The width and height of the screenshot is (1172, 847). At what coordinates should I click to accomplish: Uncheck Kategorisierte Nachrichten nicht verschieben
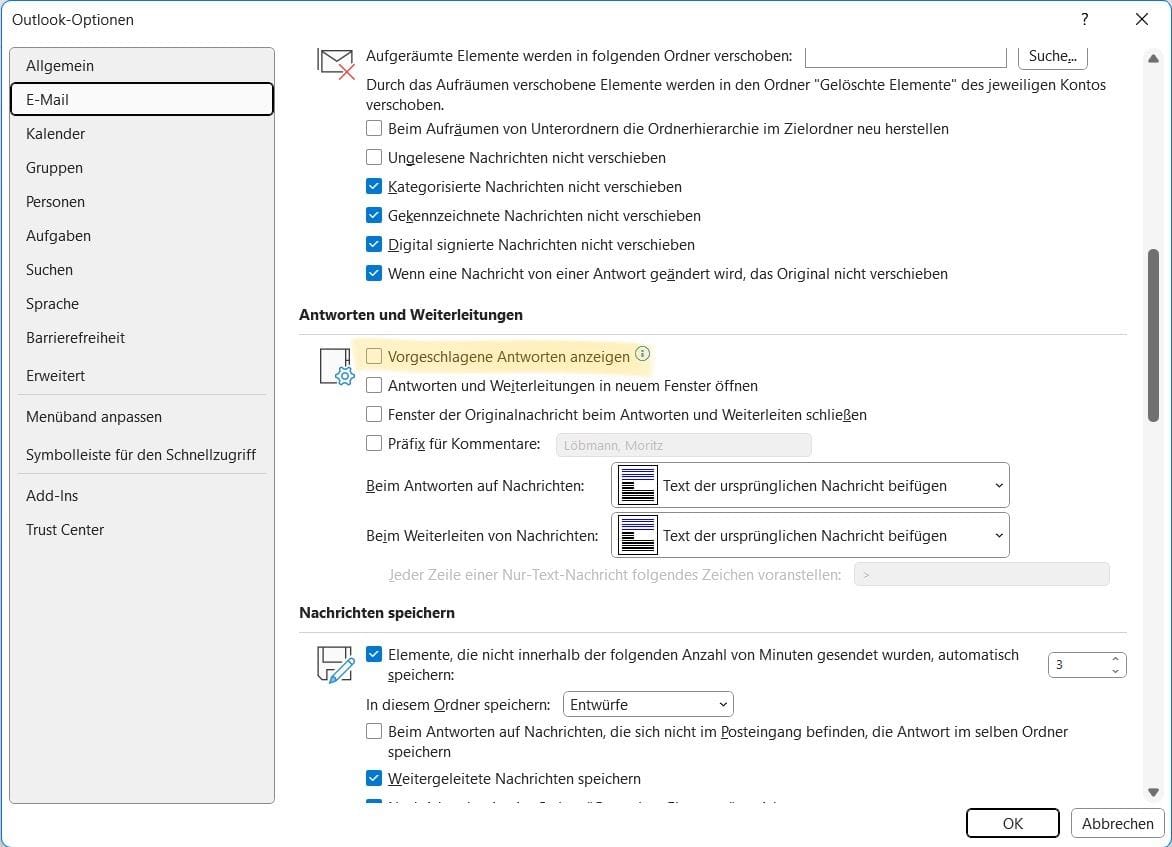pyautogui.click(x=374, y=186)
